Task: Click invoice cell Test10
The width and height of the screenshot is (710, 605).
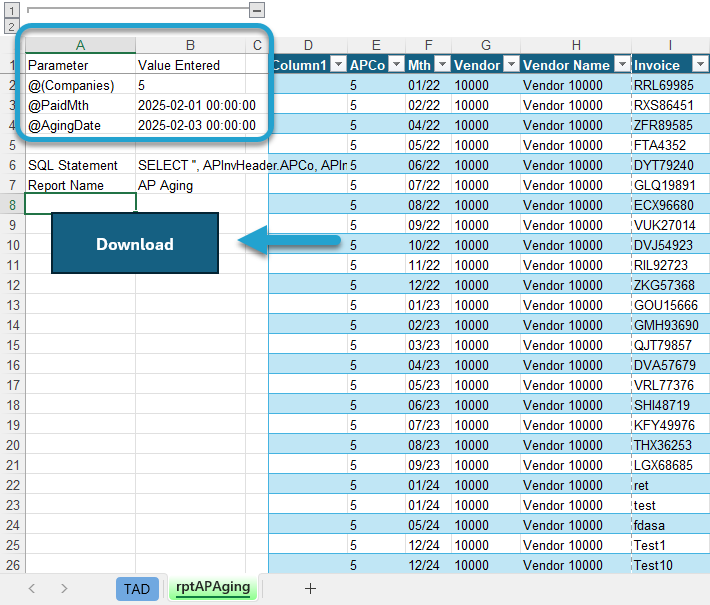Action: coord(670,565)
